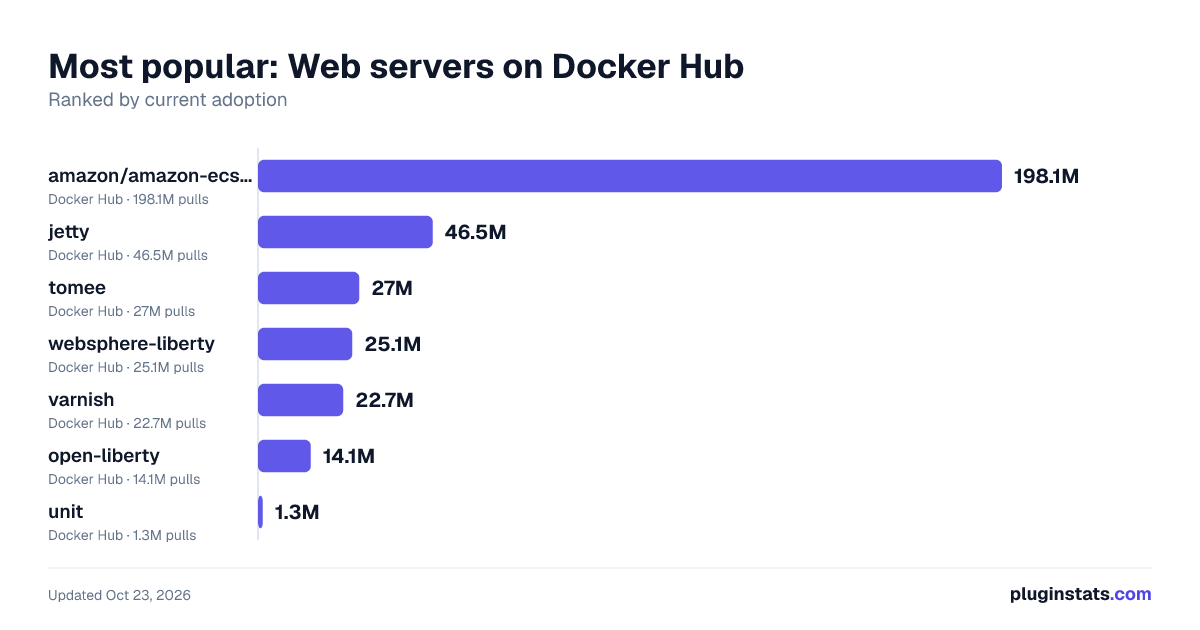Click the 1.3M value label
This screenshot has height=630, width=1200.
coord(297,513)
